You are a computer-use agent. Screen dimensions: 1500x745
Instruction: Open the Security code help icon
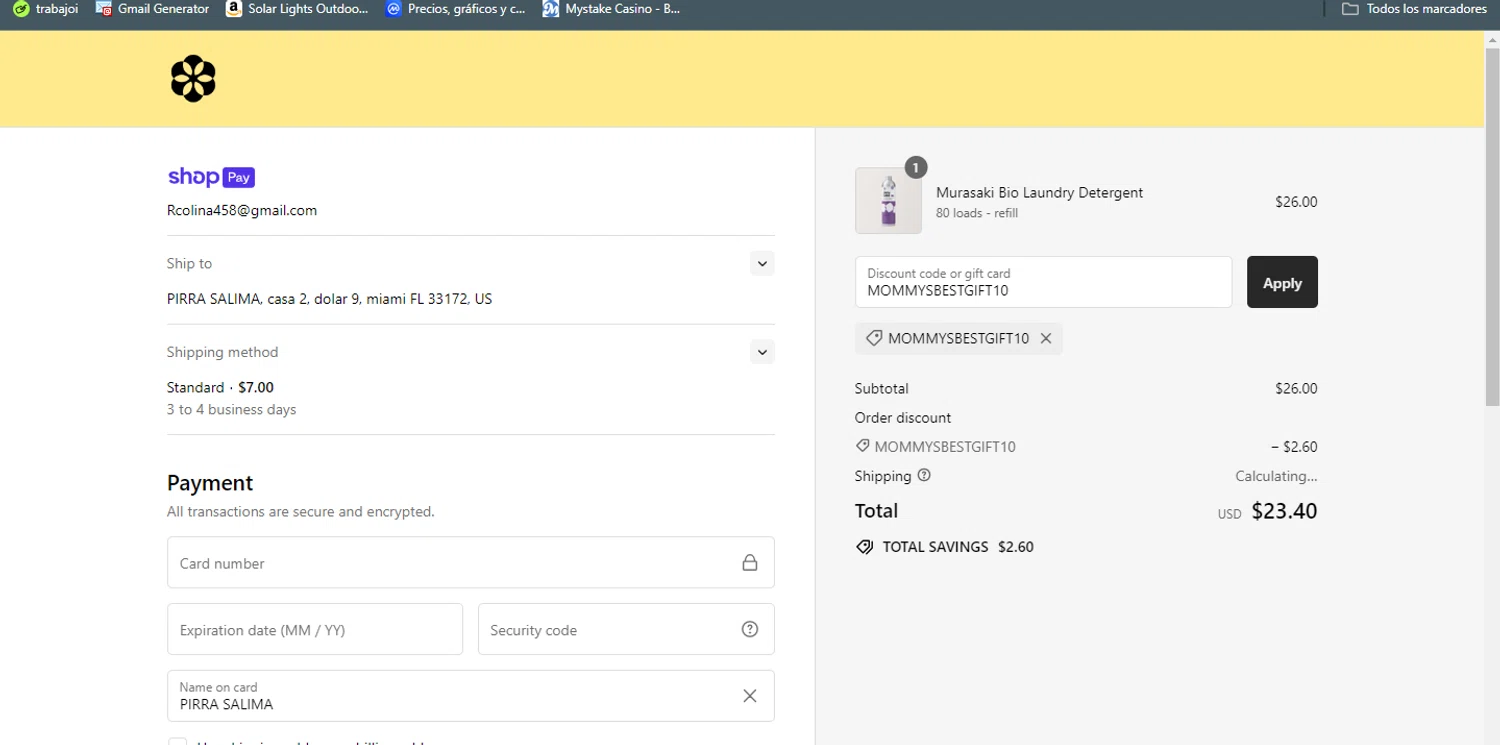tap(750, 629)
